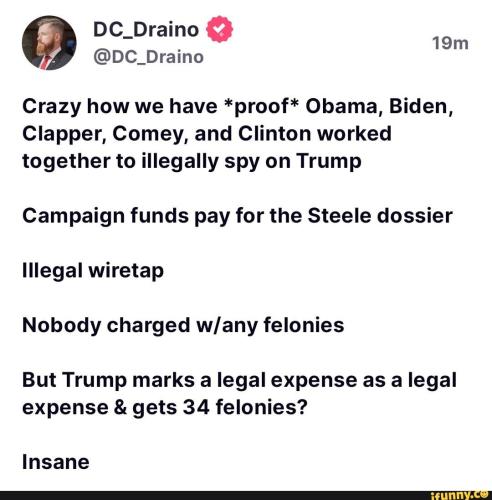
Task: Click the 19m post timestamp
Action: tap(450, 44)
